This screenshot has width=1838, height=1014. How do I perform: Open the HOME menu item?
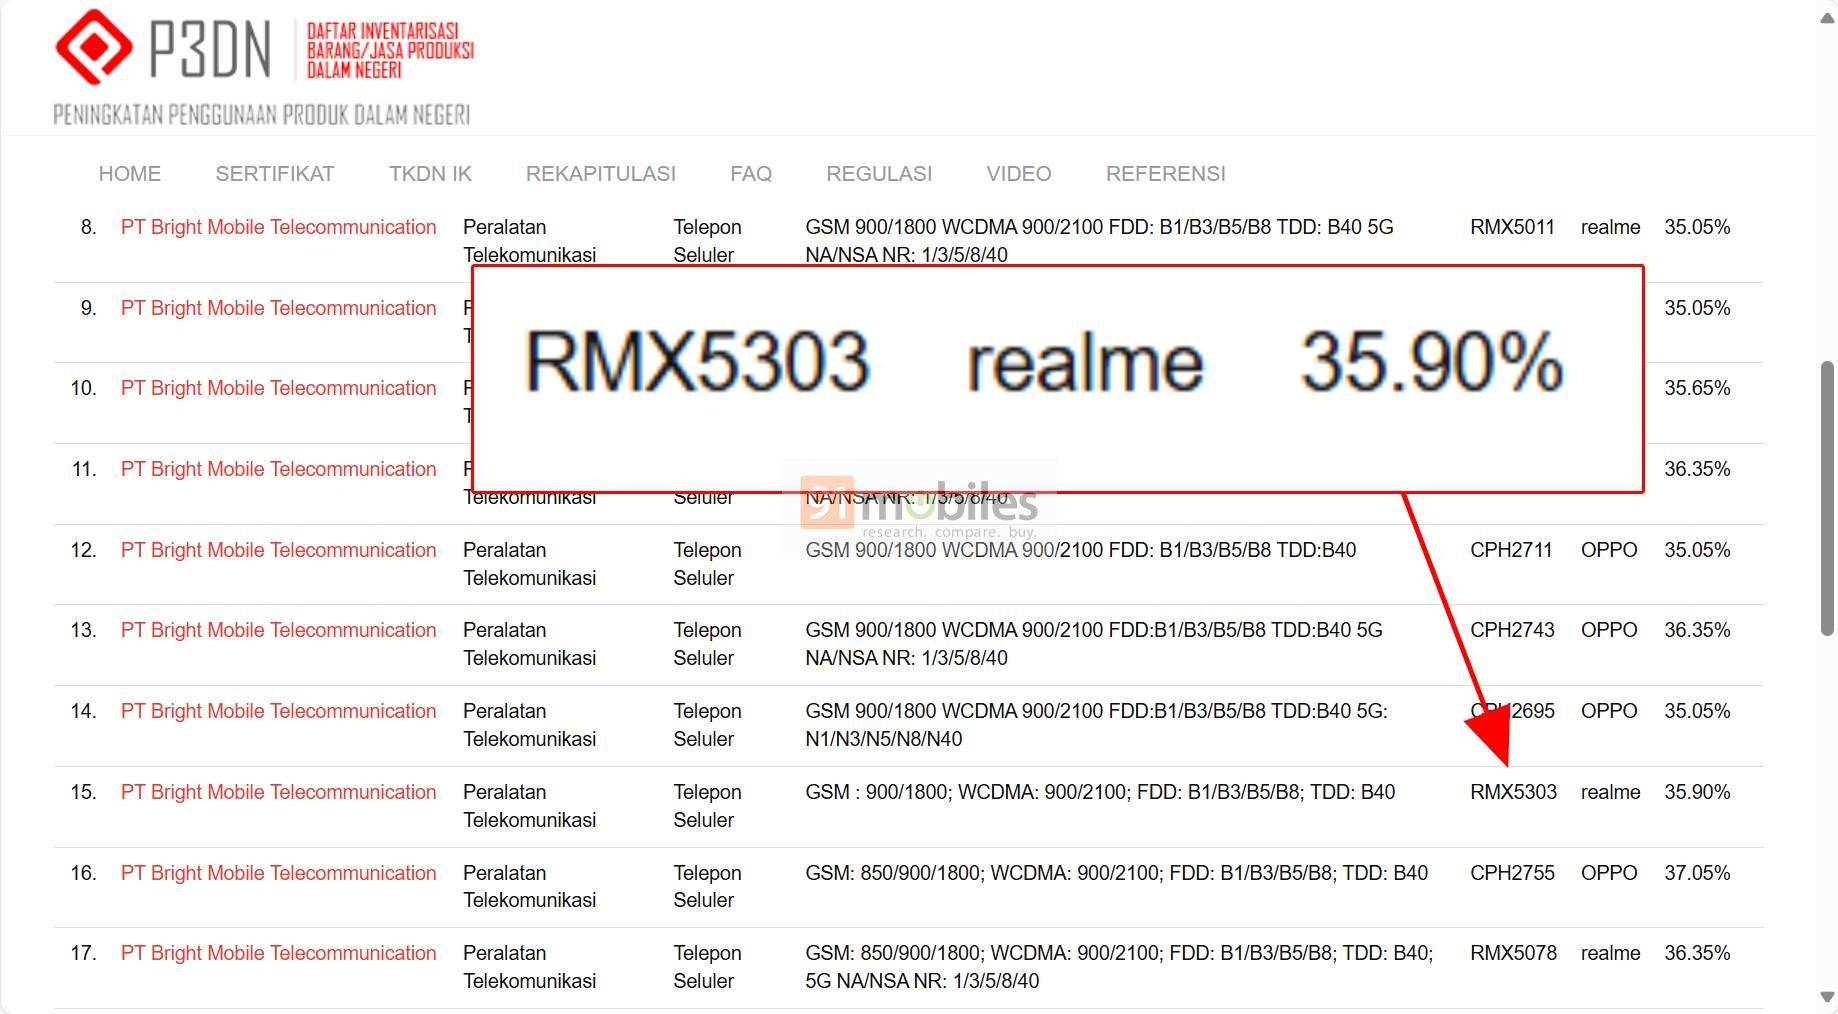click(x=130, y=174)
